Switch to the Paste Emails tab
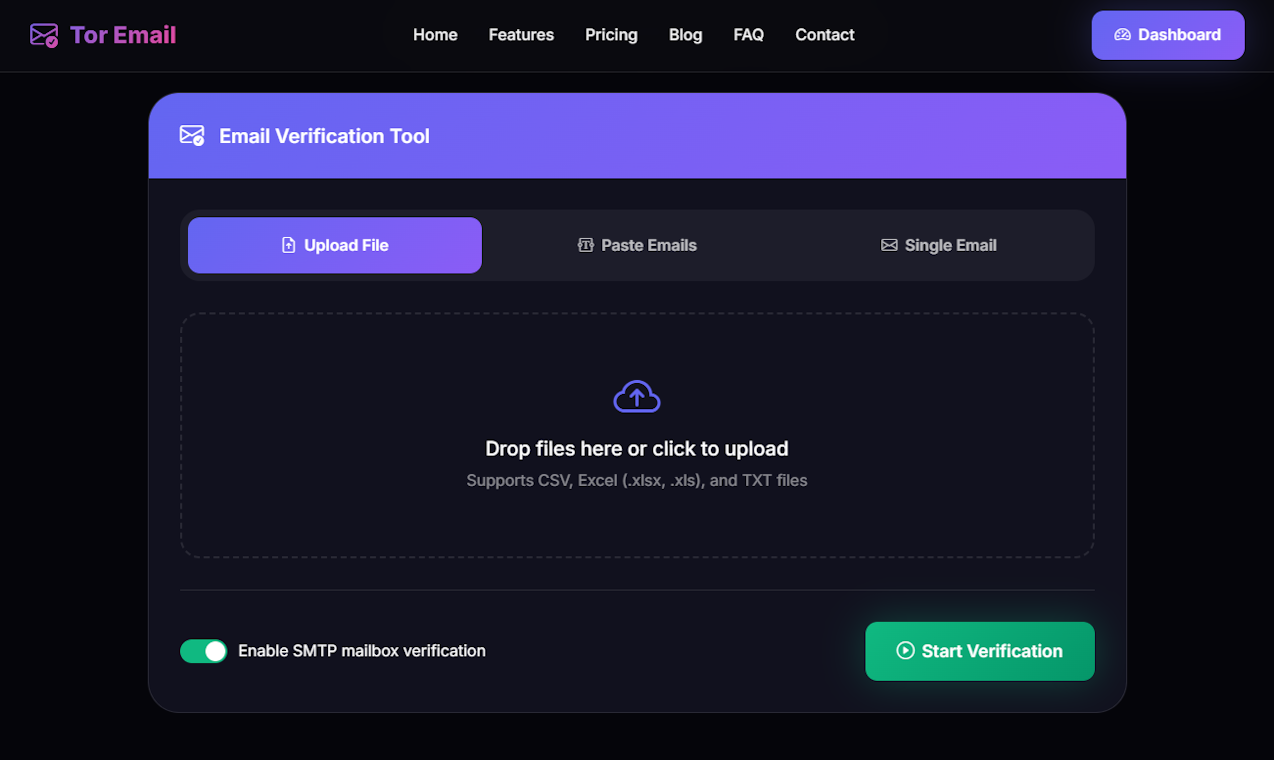 [637, 244]
